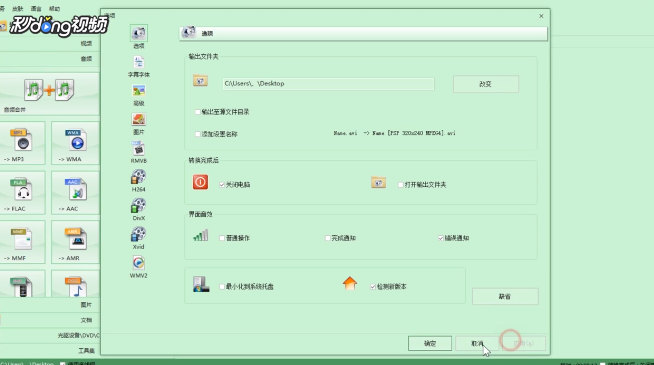Click the 改变 button for the output folder
The image size is (654, 365).
pyautogui.click(x=486, y=84)
